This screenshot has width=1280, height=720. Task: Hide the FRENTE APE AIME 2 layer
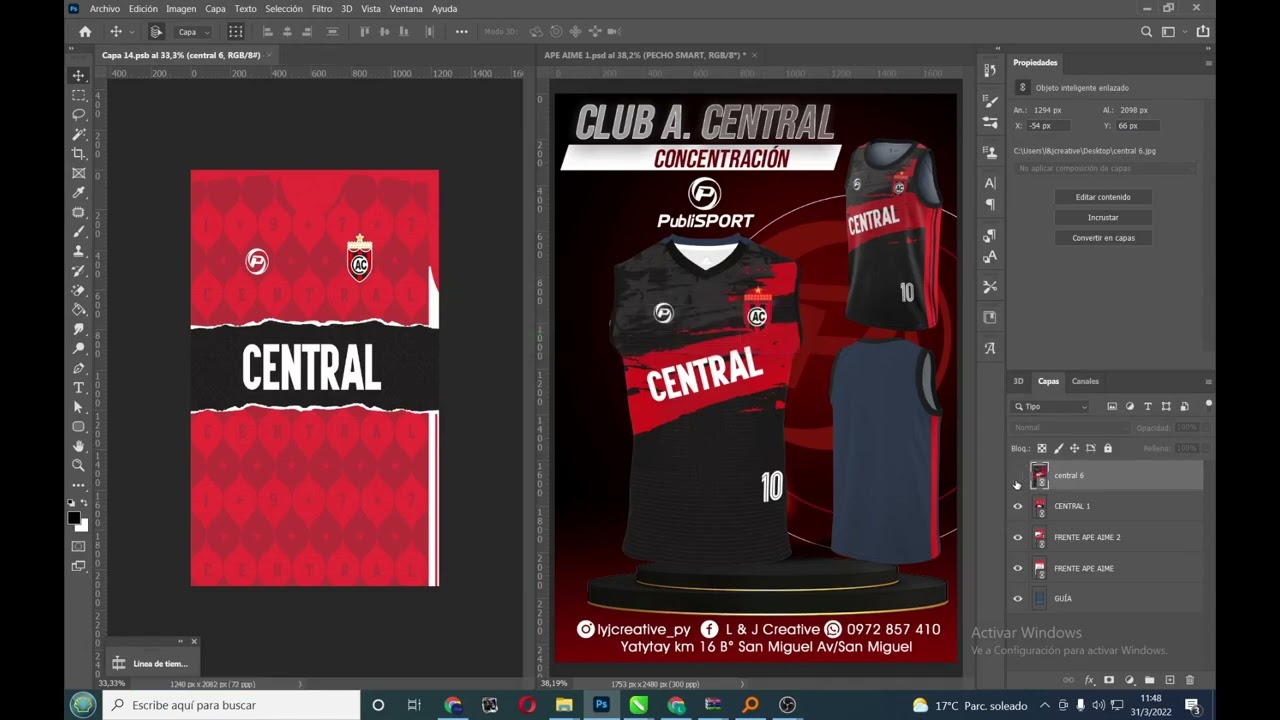click(x=1018, y=538)
